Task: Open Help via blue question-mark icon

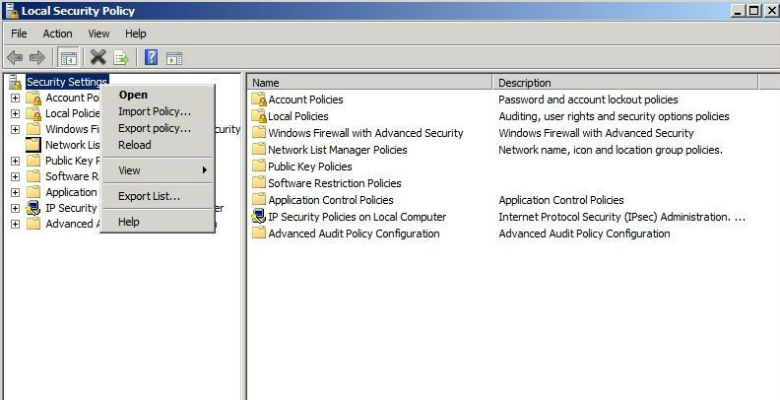Action: [x=151, y=58]
